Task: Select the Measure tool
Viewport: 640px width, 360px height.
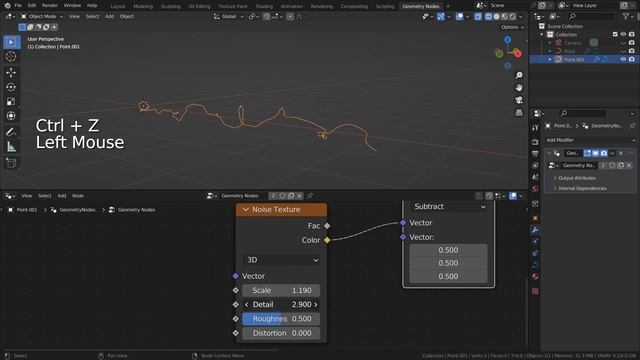Action: [x=11, y=147]
